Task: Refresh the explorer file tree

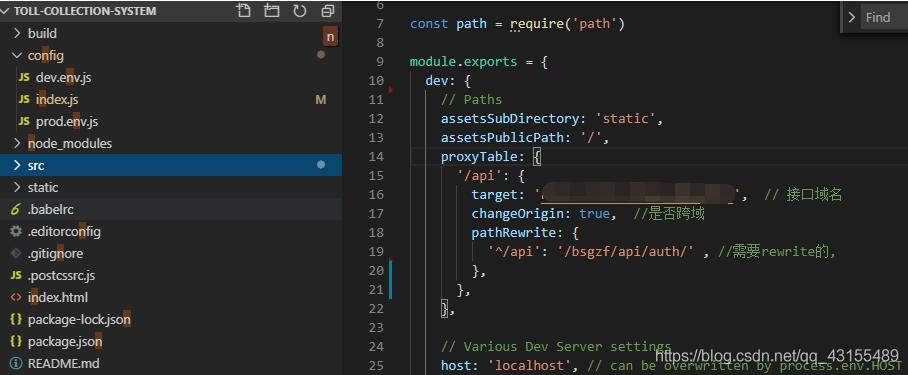Action: (299, 10)
